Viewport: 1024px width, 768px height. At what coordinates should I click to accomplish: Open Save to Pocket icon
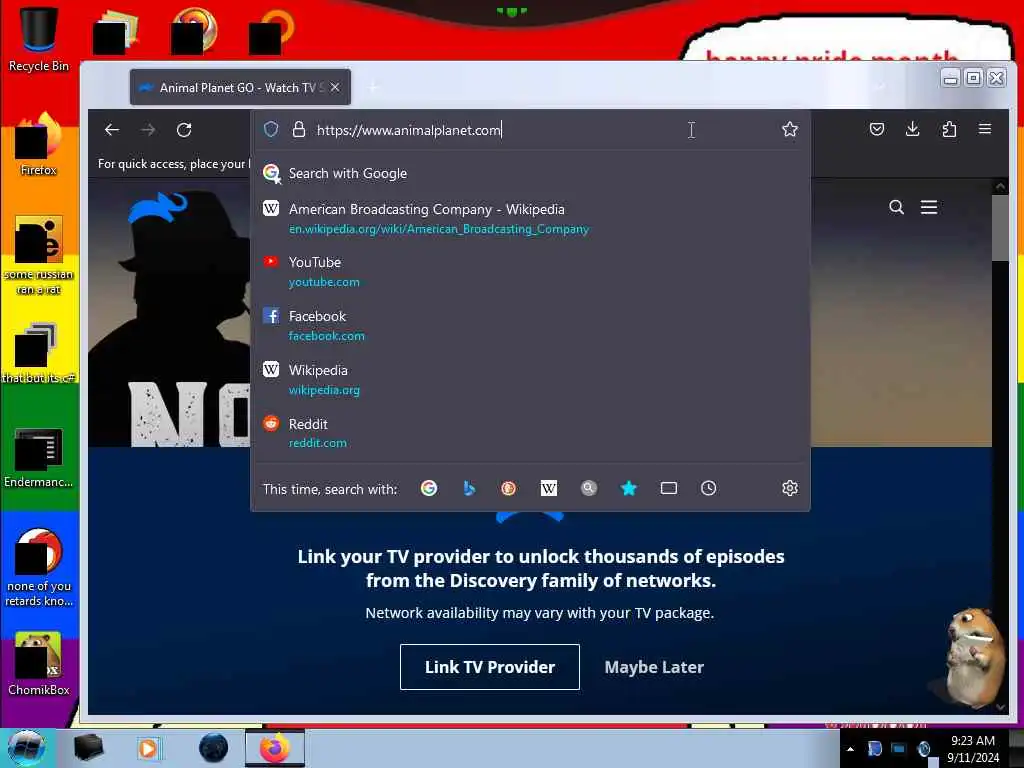tap(877, 129)
